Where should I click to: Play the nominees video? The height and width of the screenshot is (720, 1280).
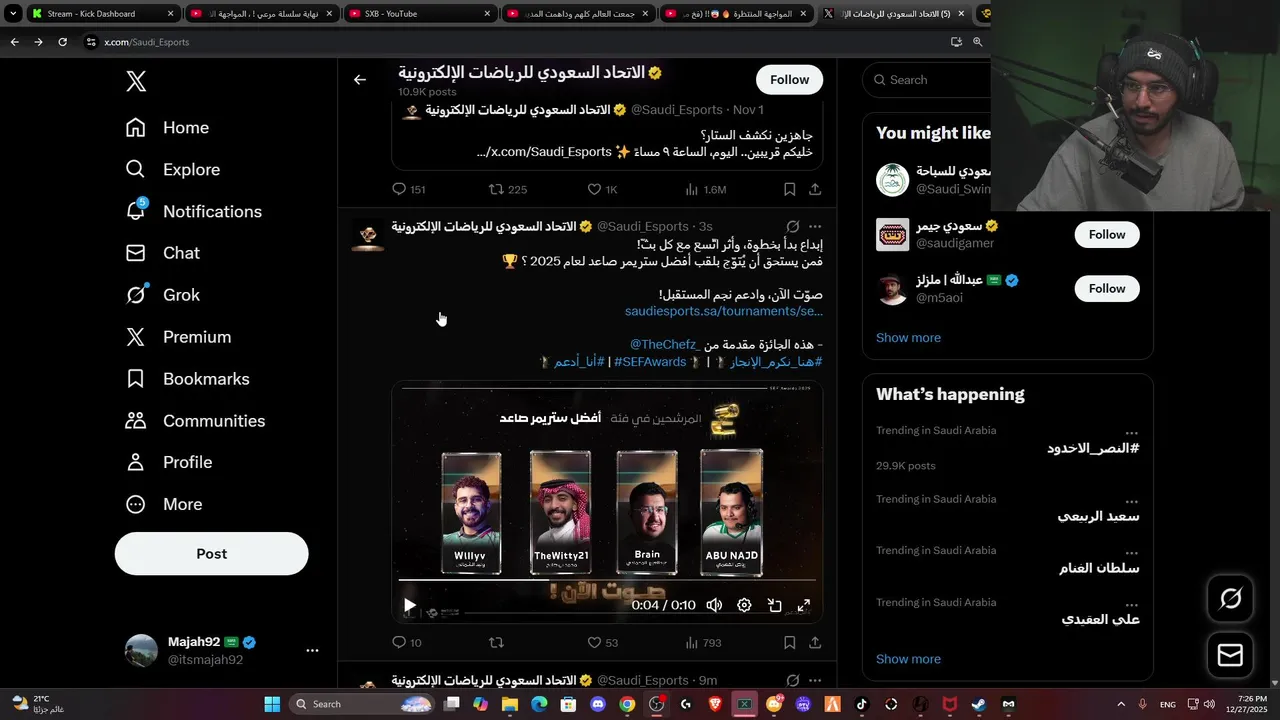409,605
